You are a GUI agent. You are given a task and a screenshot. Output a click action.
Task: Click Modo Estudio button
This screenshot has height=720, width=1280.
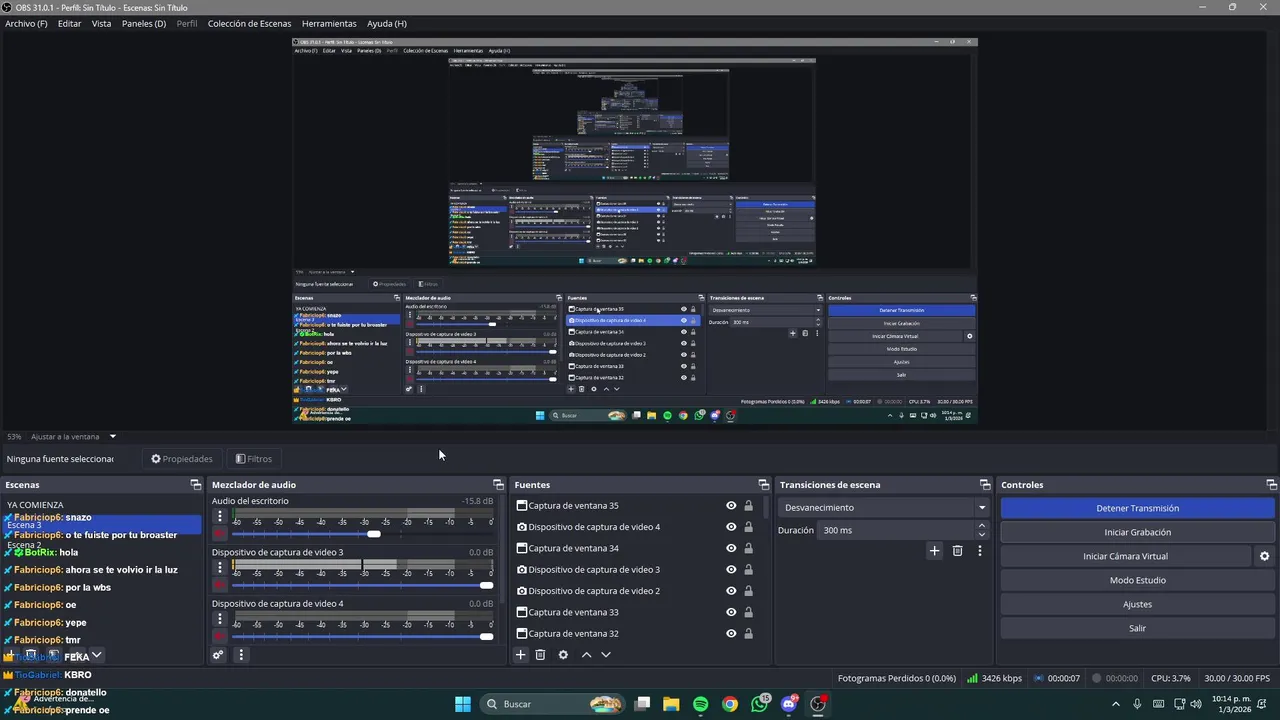click(1137, 580)
